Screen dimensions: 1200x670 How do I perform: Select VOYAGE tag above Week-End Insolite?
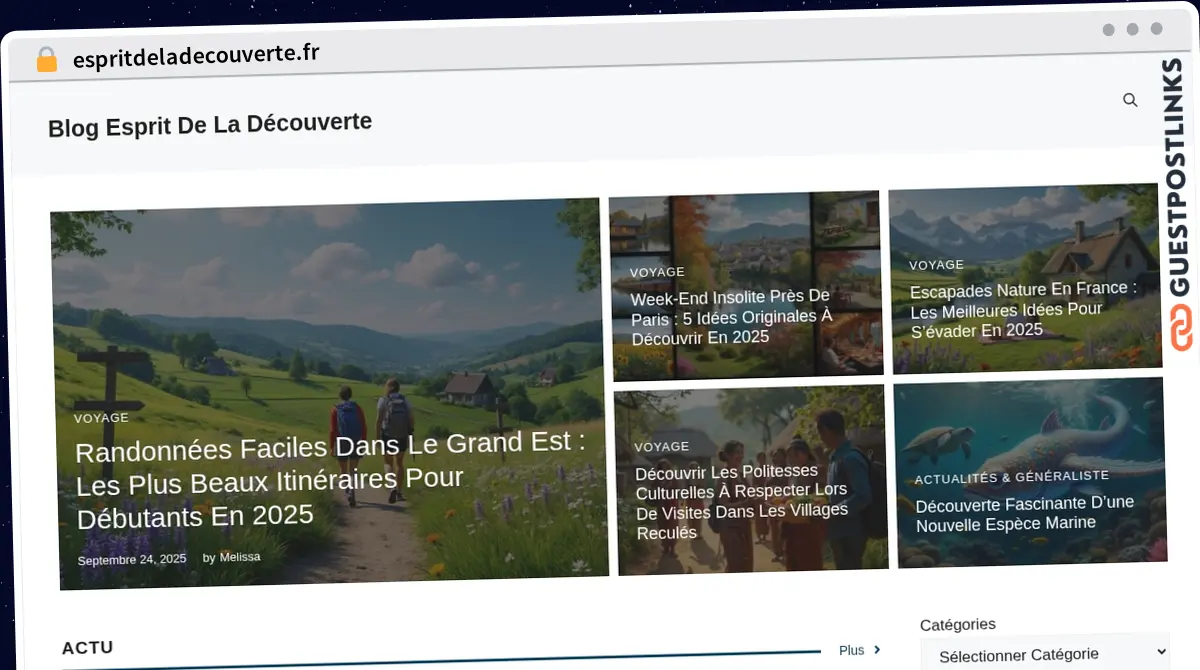point(657,272)
